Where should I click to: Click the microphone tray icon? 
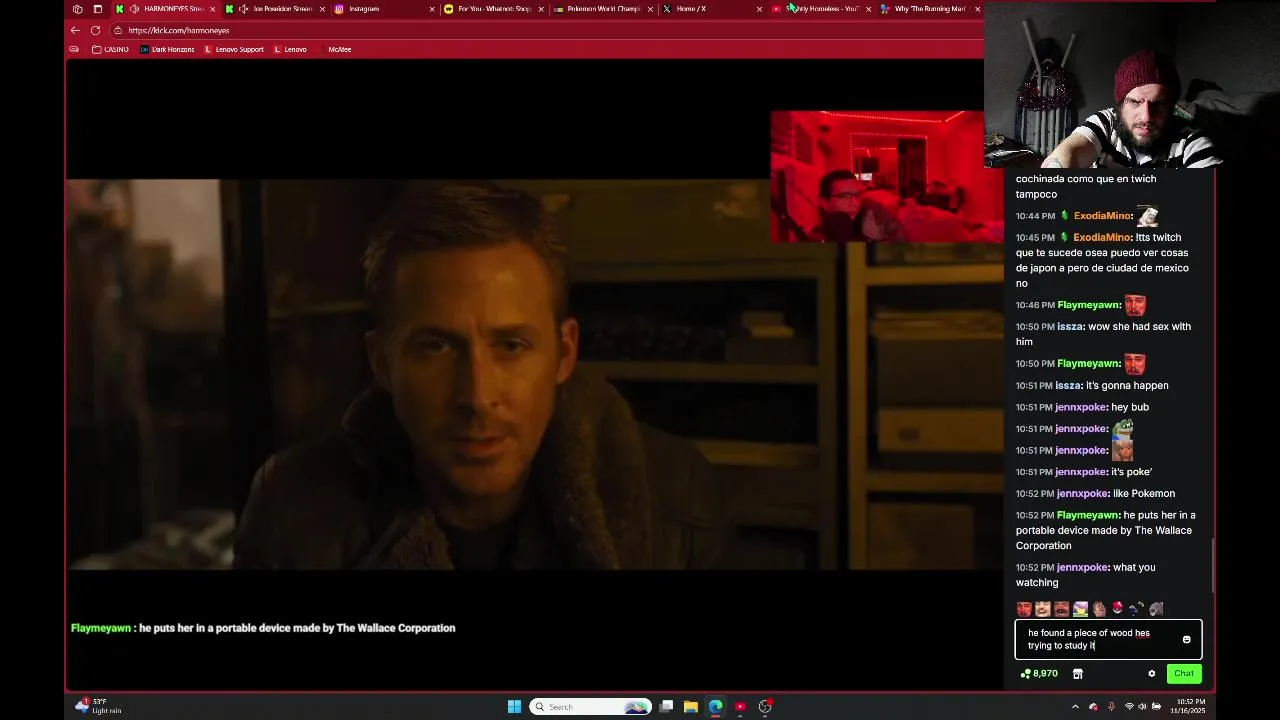click(x=1110, y=707)
